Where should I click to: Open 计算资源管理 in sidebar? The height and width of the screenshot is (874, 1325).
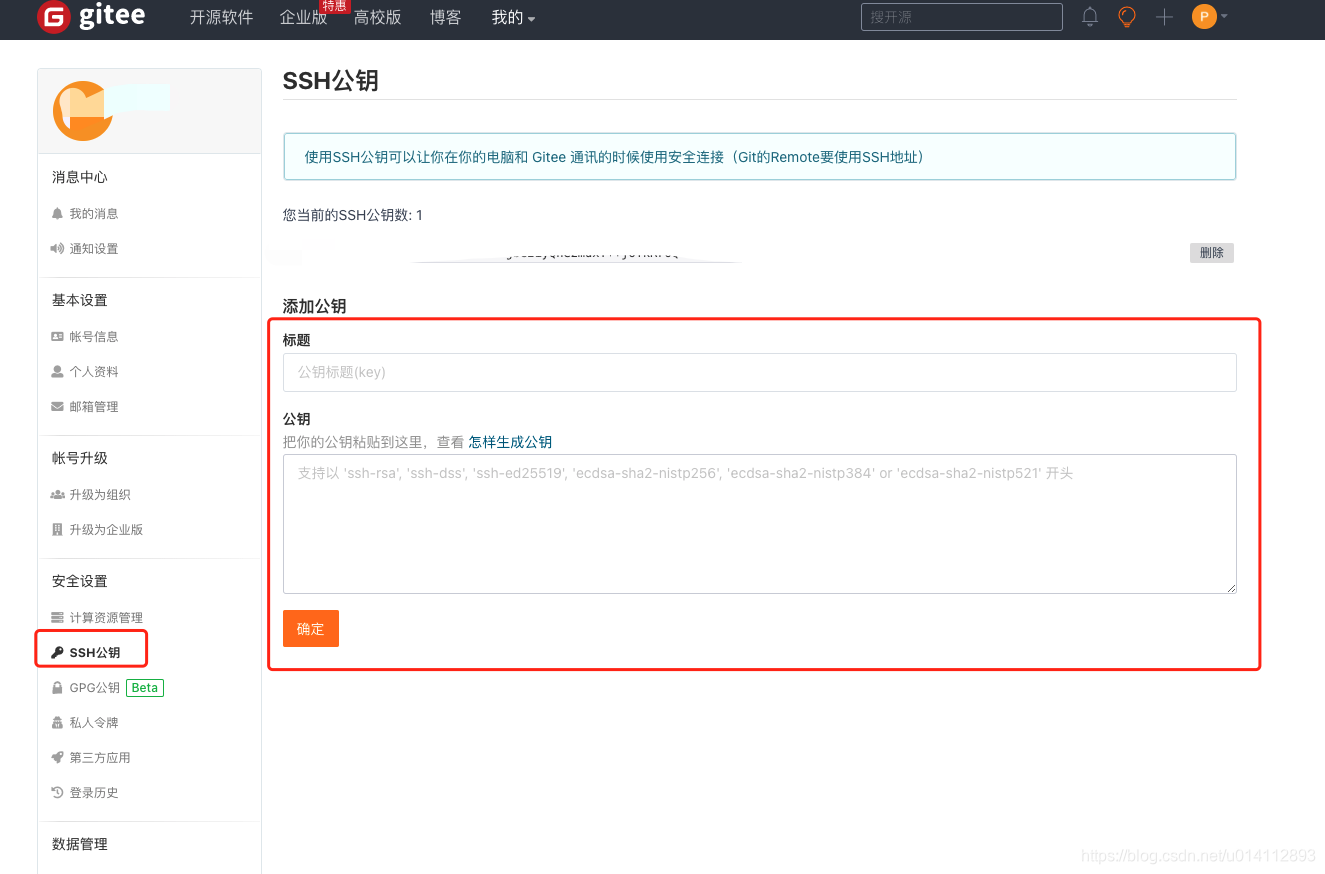tap(106, 618)
